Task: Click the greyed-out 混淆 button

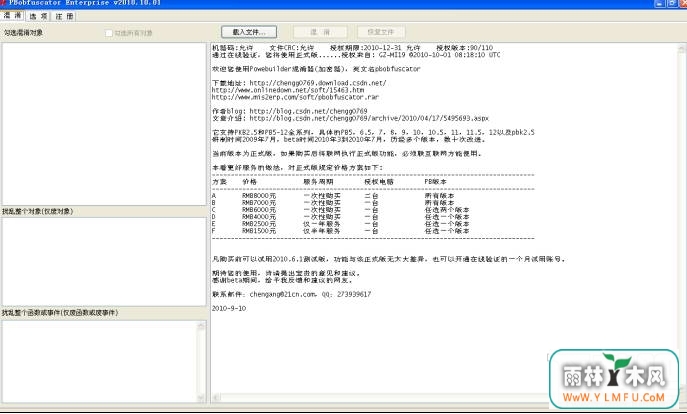Action: point(320,32)
